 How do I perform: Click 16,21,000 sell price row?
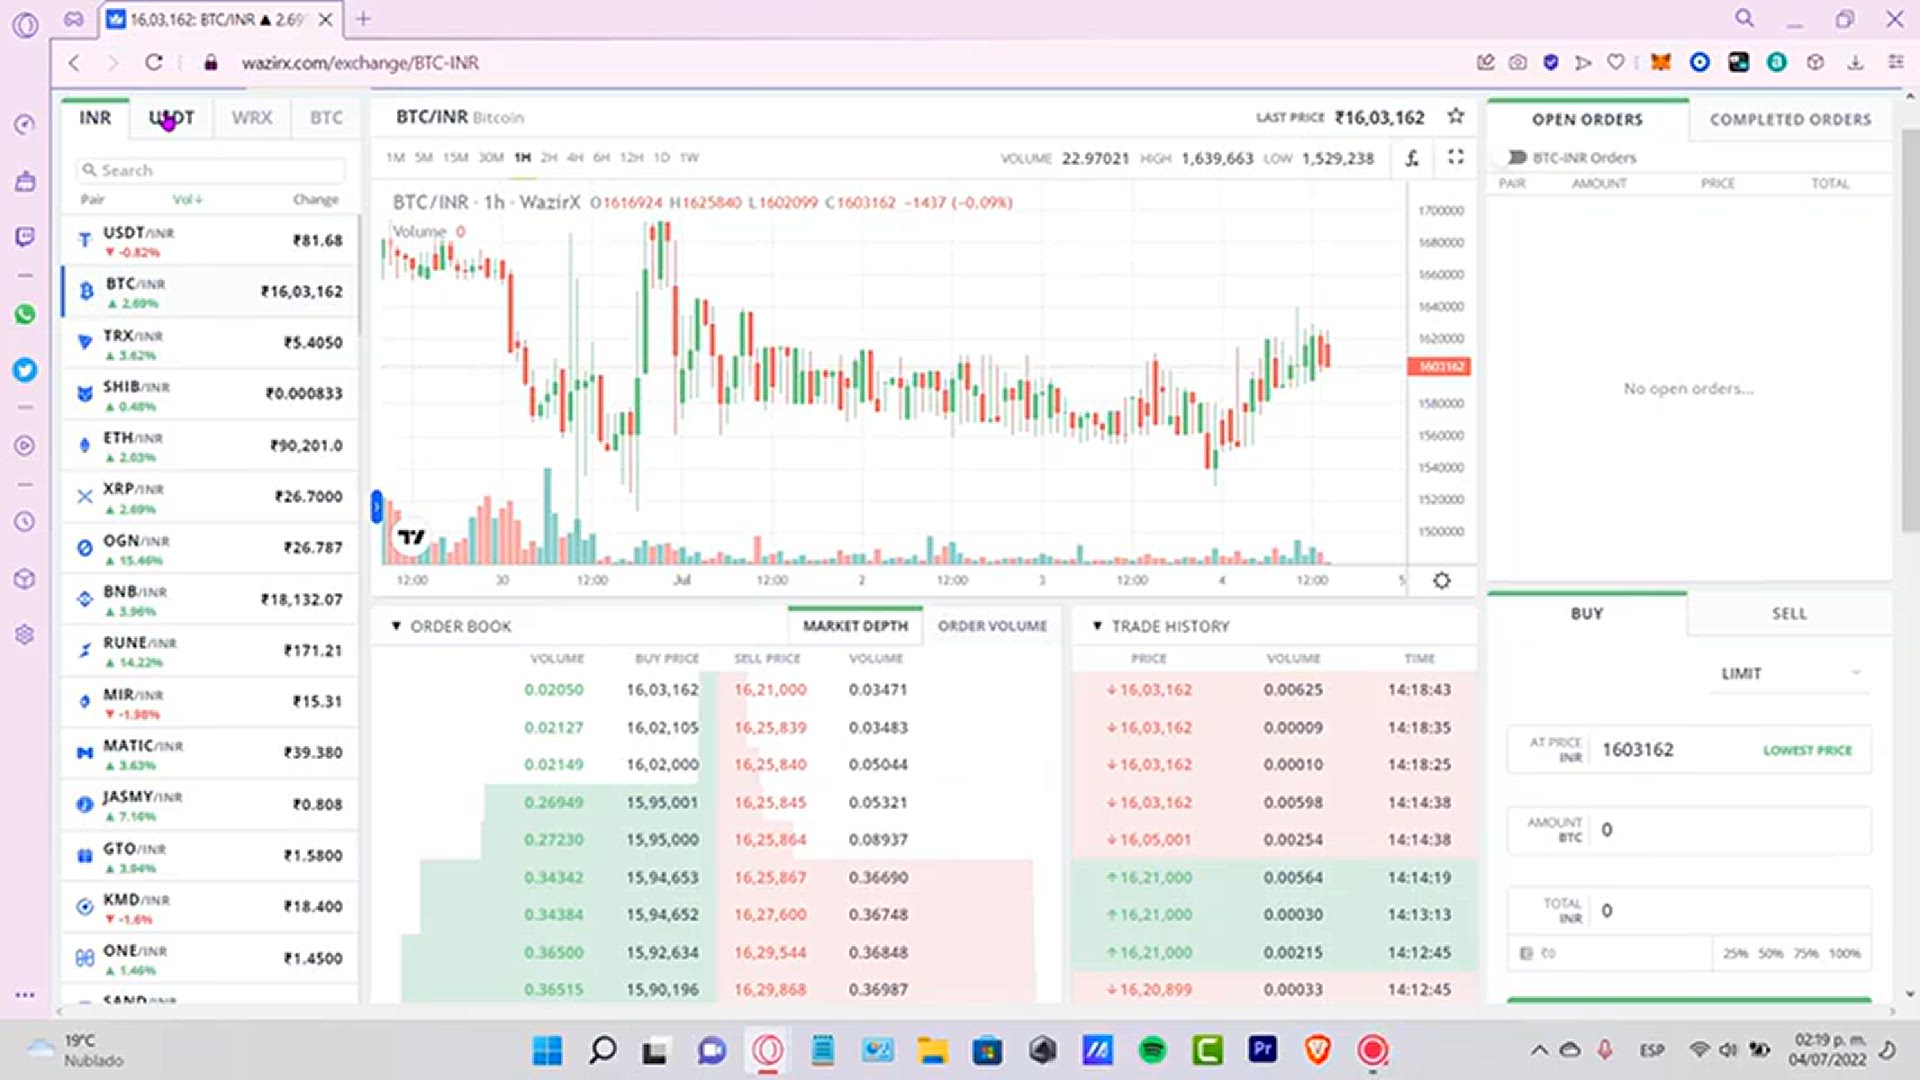tap(770, 689)
